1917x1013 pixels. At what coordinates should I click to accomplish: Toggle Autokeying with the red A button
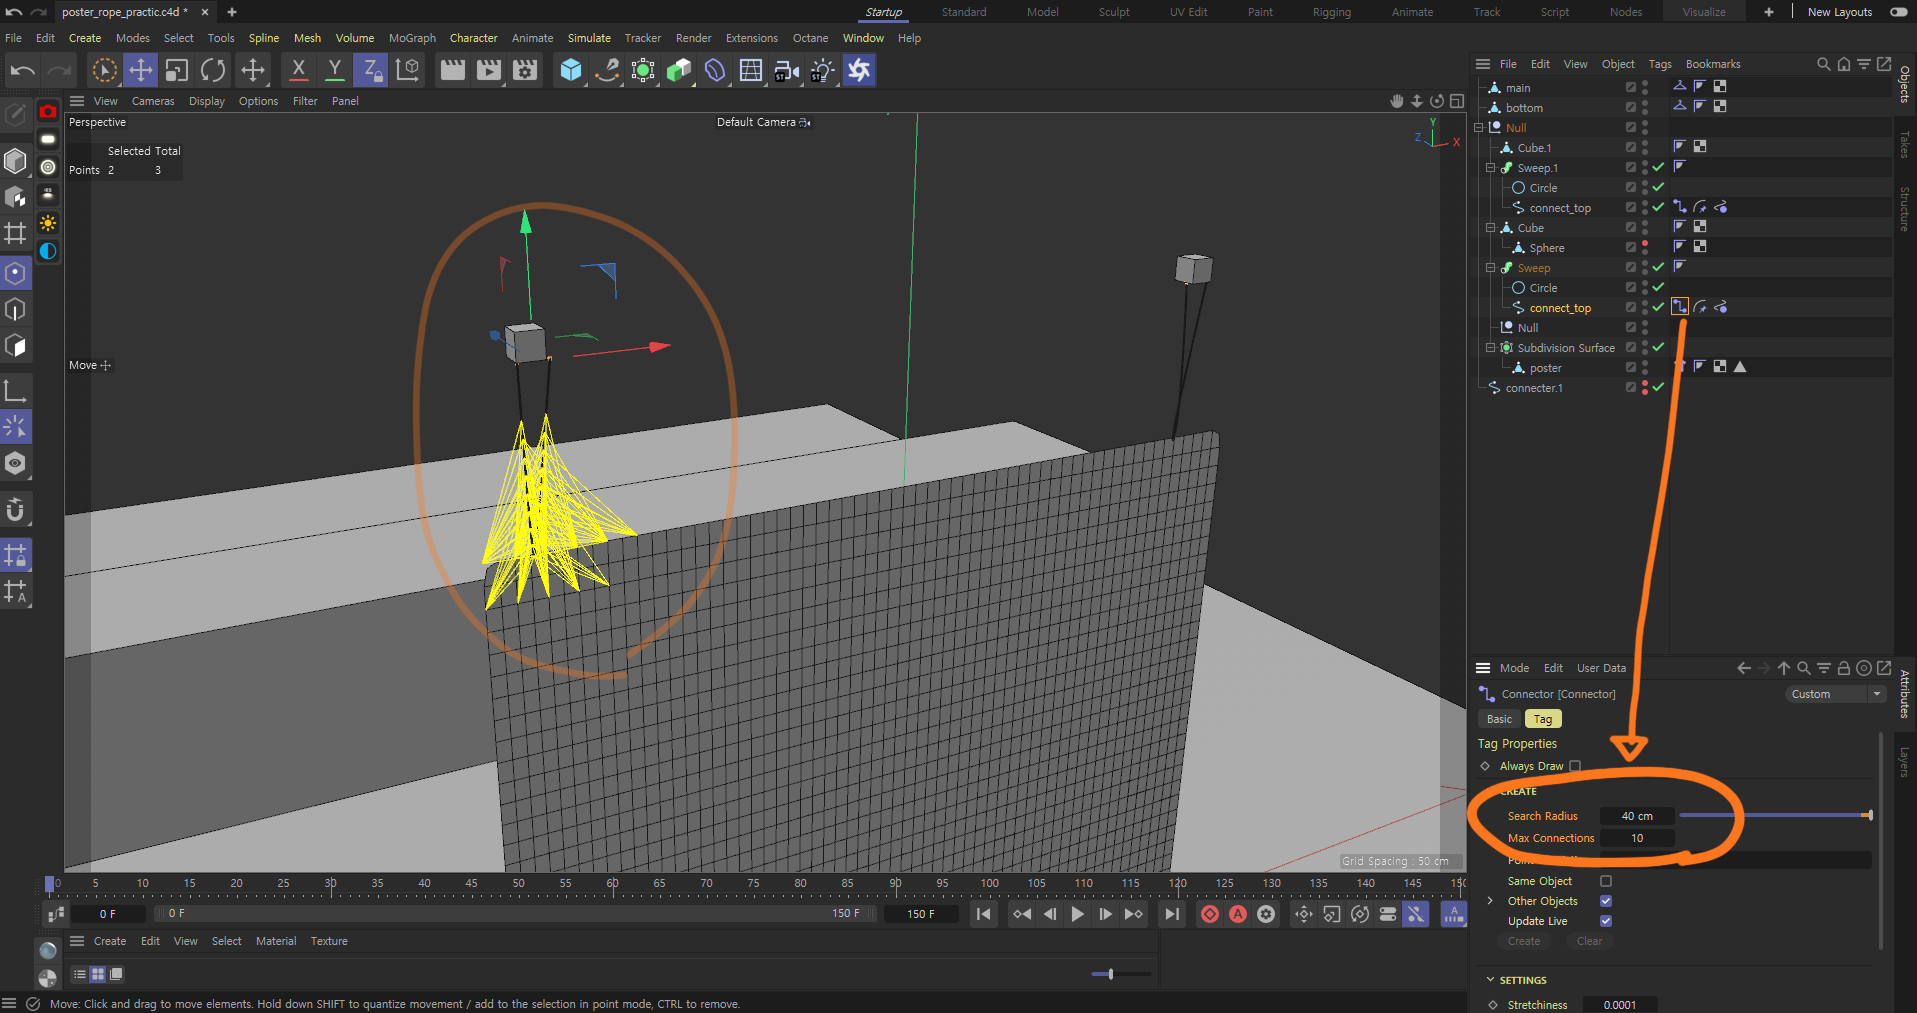click(1238, 914)
